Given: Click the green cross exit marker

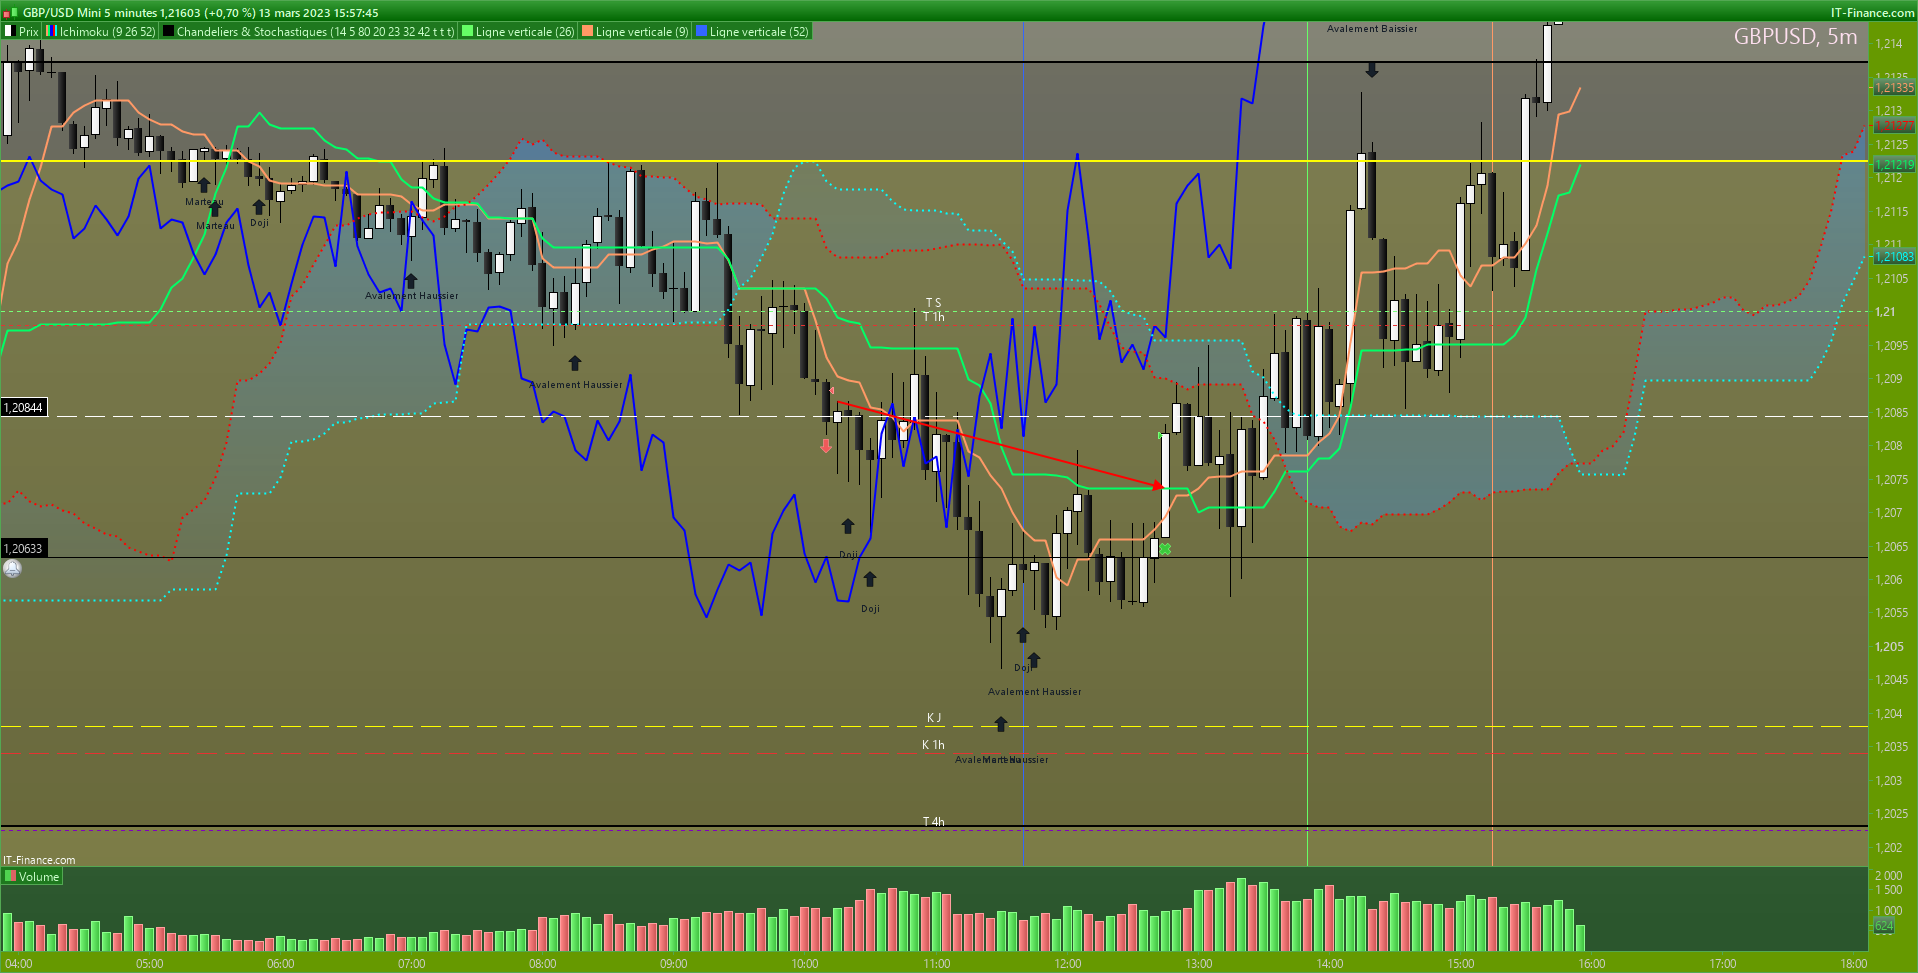Looking at the screenshot, I should 1165,549.
